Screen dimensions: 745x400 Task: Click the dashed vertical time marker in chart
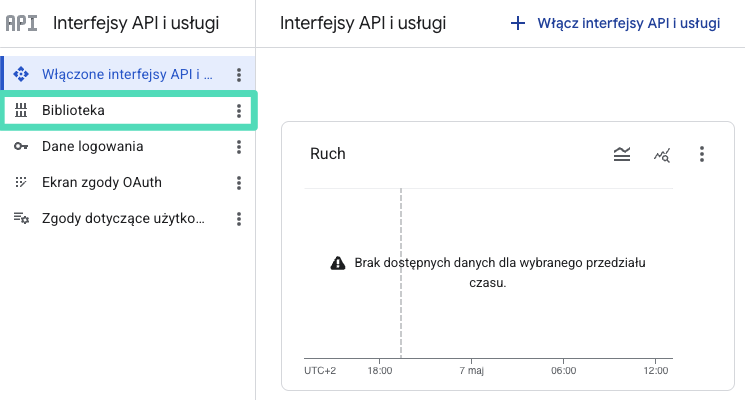(x=401, y=273)
